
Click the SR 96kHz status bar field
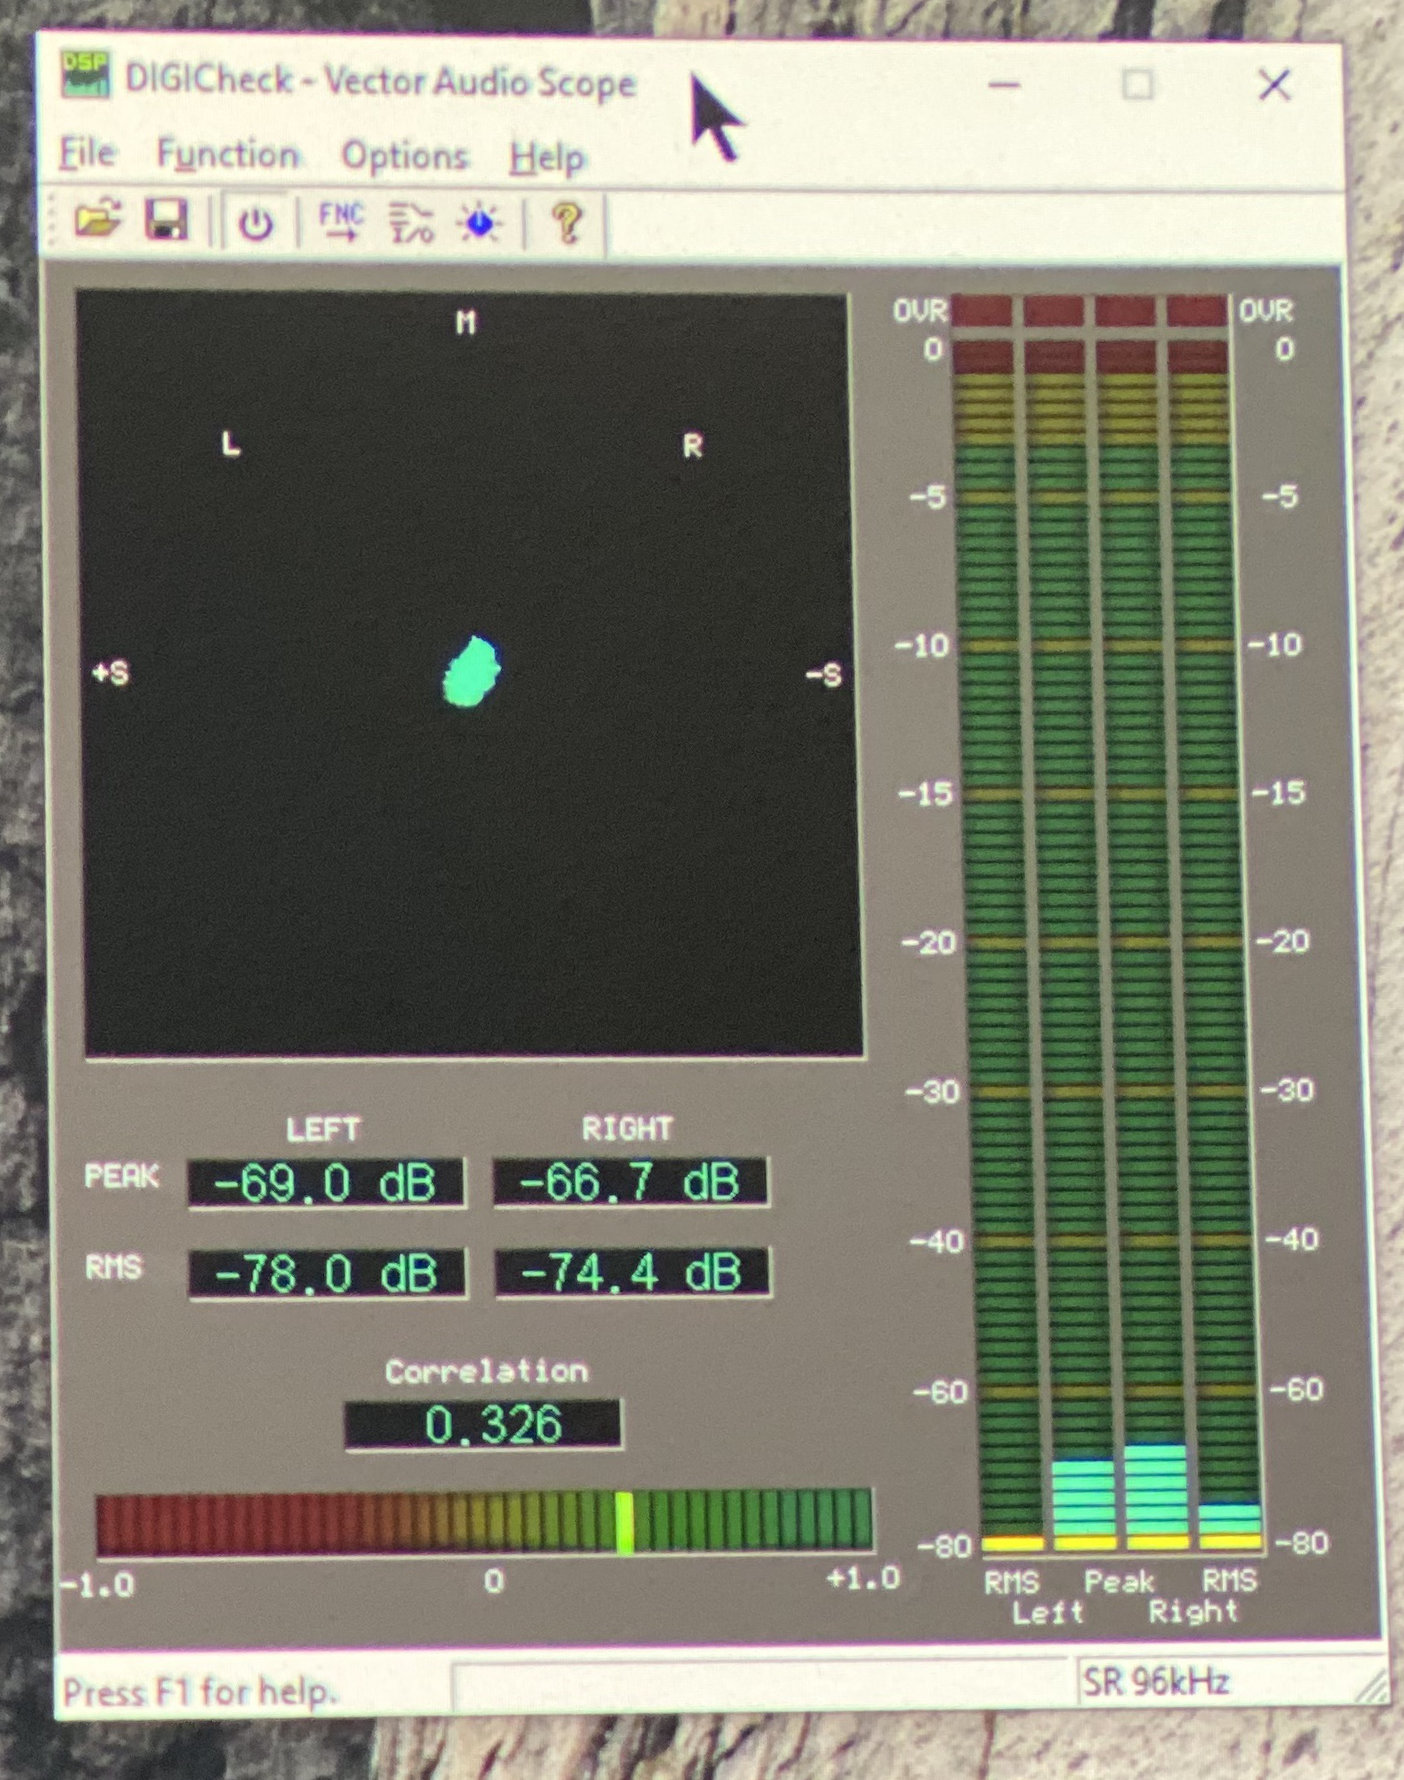1155,1682
